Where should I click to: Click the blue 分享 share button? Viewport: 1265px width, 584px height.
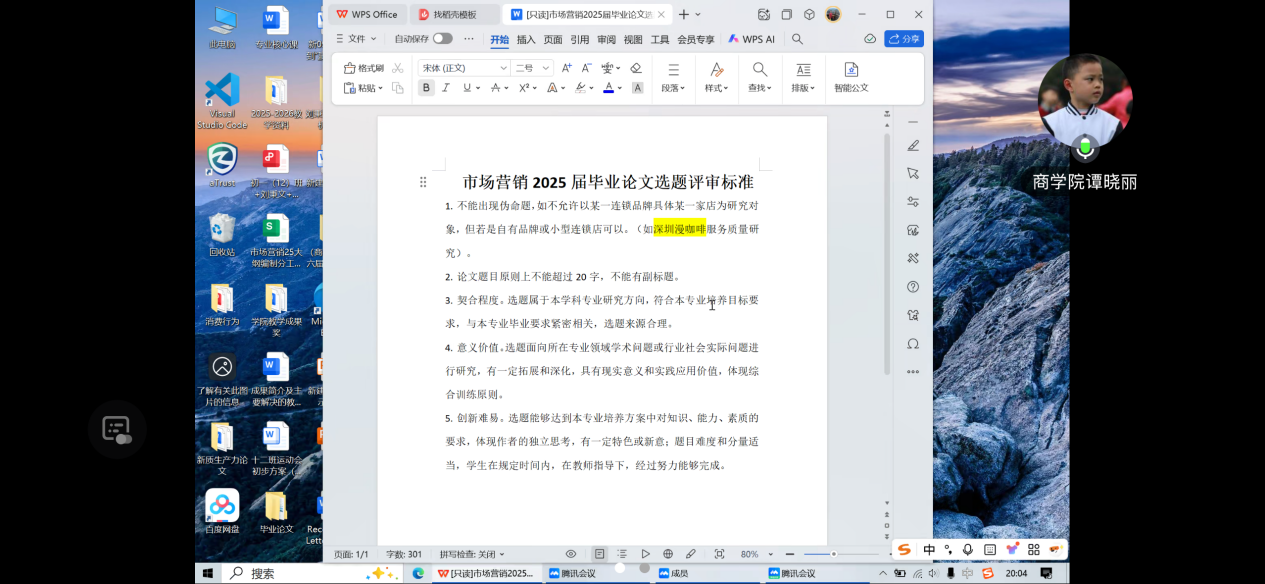904,39
